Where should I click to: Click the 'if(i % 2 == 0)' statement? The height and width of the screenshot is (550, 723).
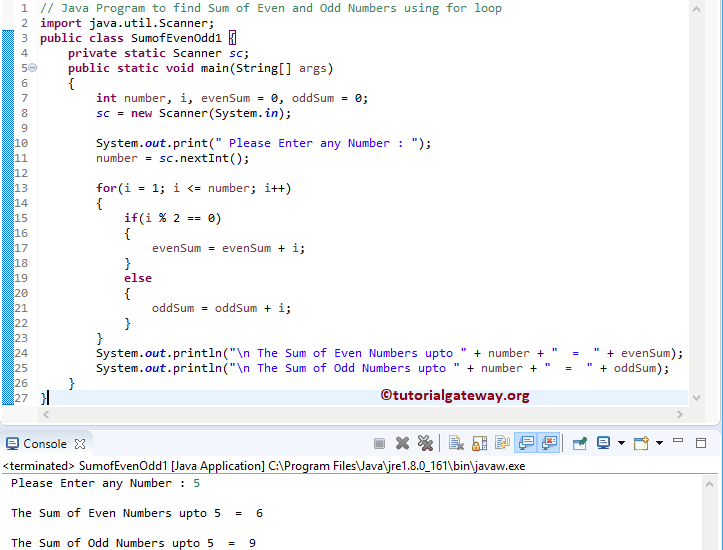click(172, 218)
